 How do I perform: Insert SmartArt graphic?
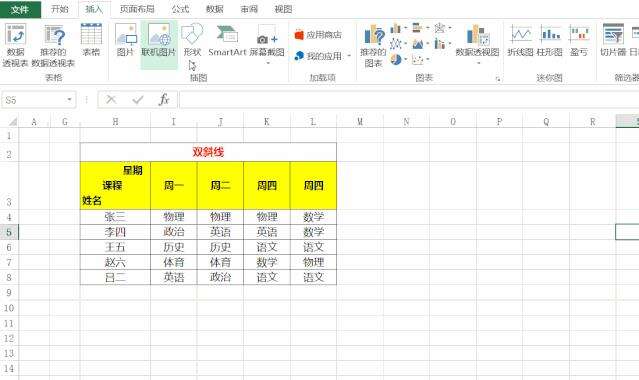(x=227, y=40)
